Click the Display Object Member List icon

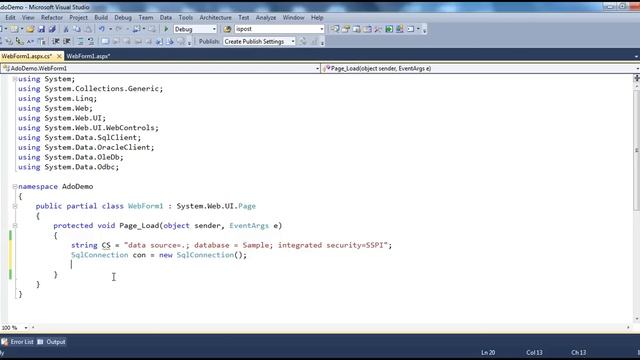tap(9, 41)
